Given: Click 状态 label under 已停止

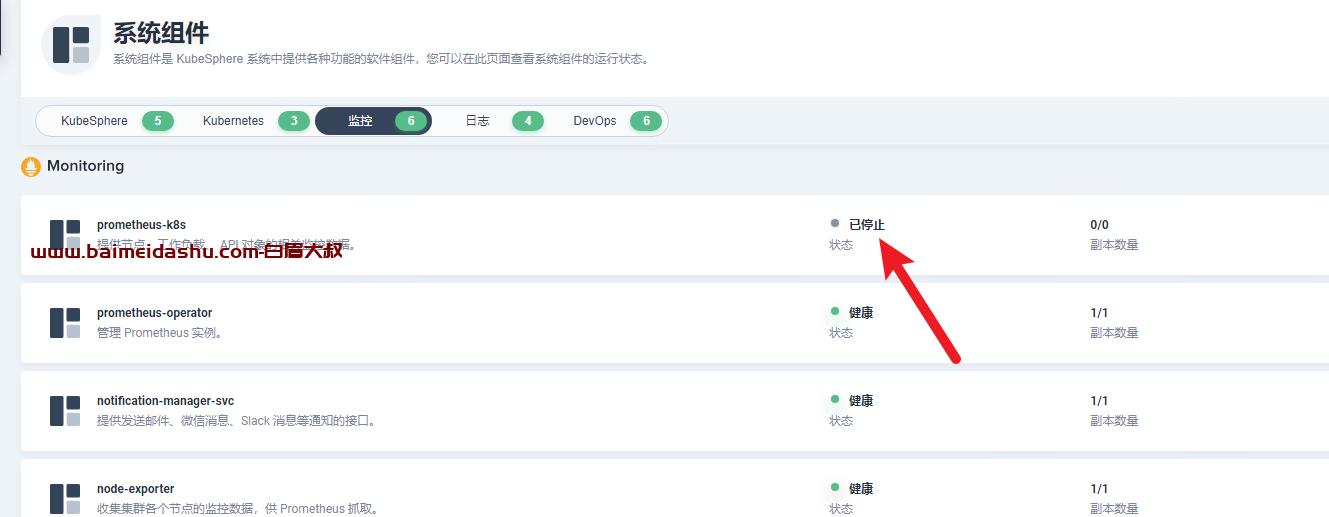Looking at the screenshot, I should point(841,245).
